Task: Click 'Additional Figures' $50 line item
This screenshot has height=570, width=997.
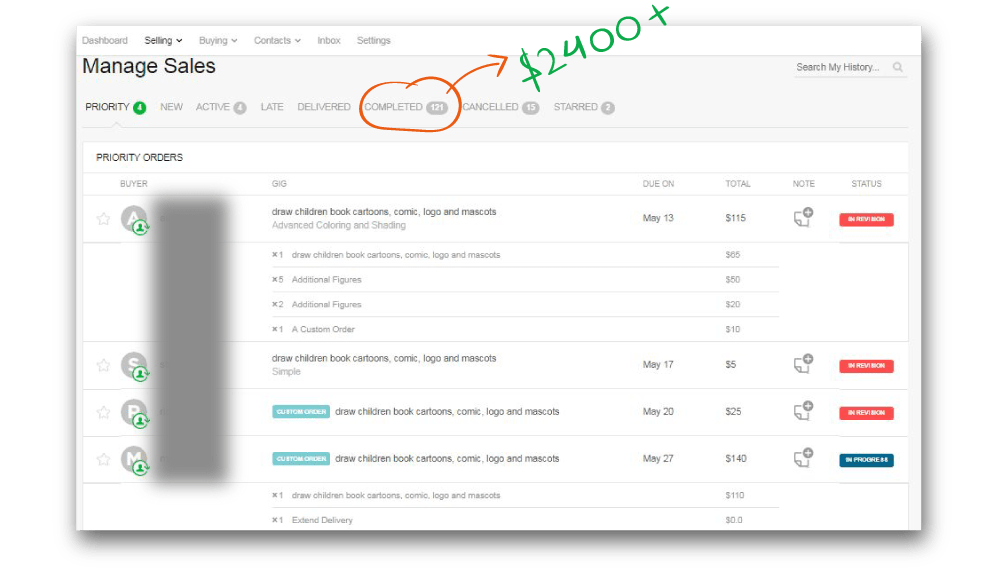Action: (326, 279)
